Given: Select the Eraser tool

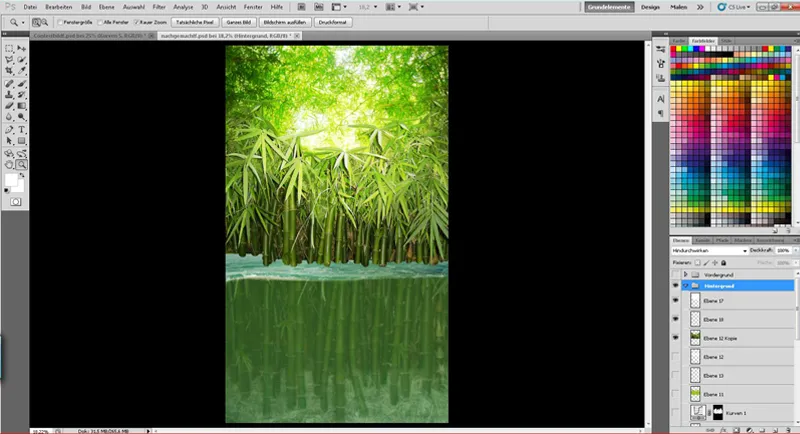Looking at the screenshot, I should coord(9,106).
